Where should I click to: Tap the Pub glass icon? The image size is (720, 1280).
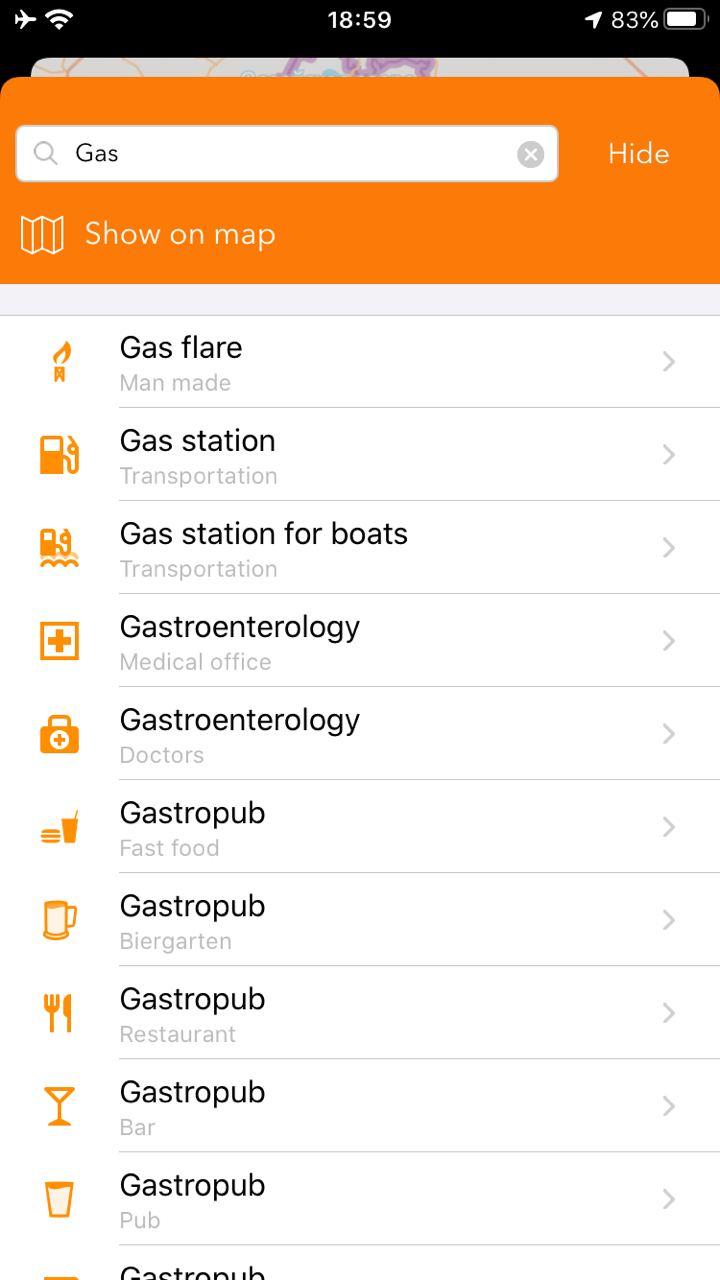click(x=60, y=1199)
